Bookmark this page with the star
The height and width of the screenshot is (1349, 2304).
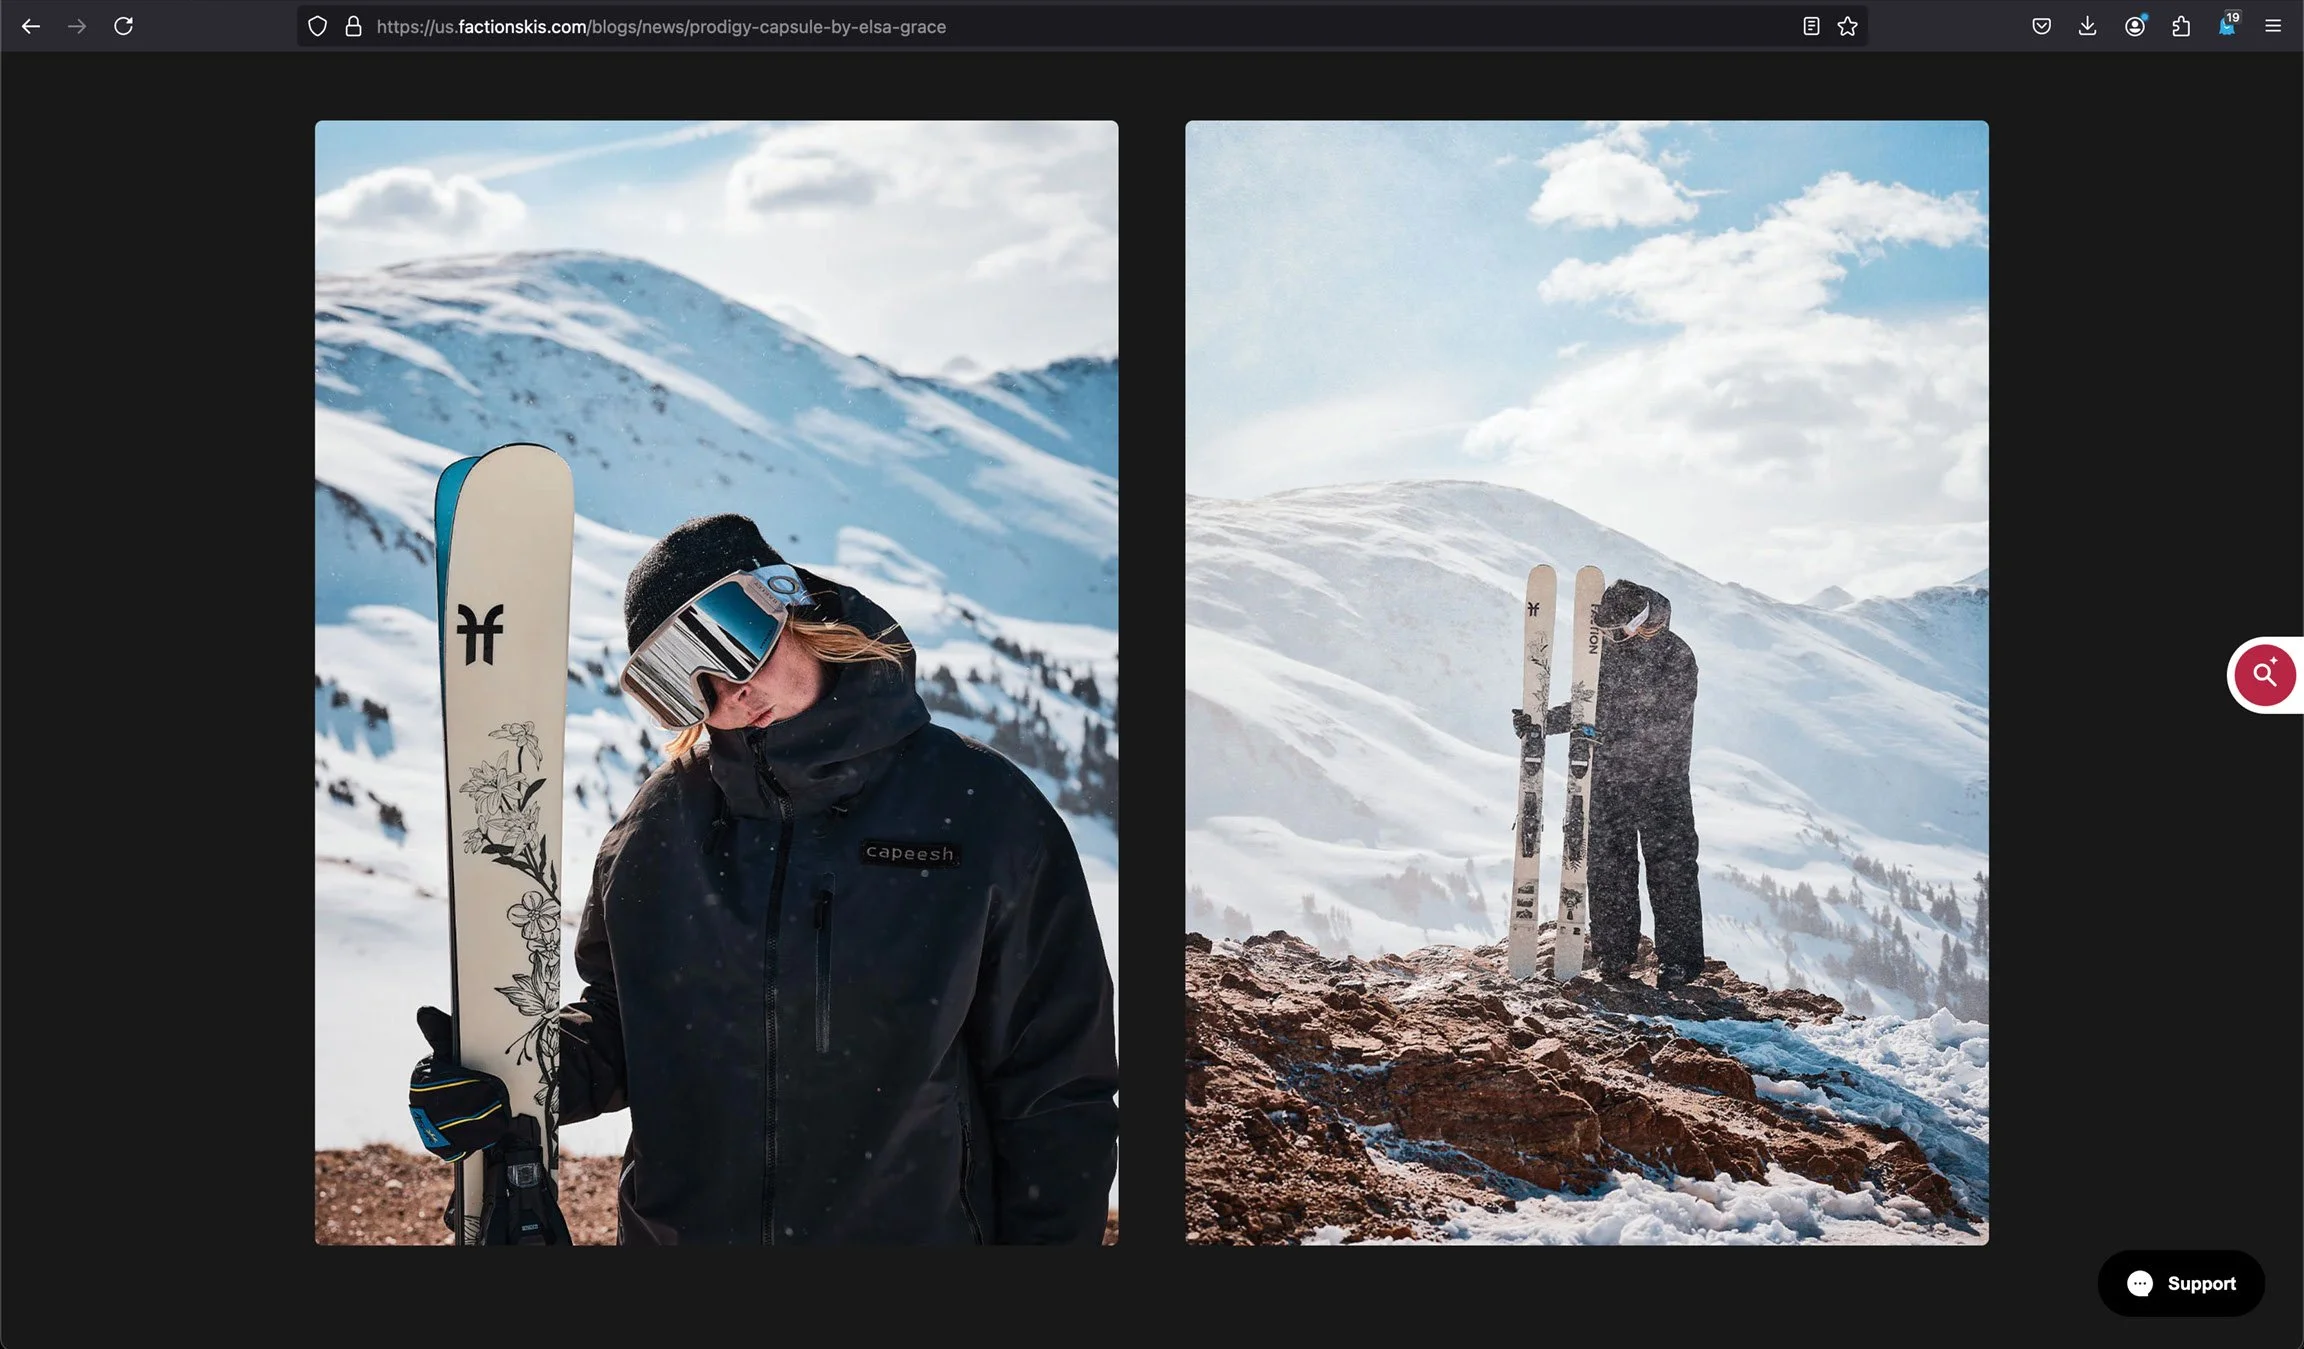click(1847, 27)
